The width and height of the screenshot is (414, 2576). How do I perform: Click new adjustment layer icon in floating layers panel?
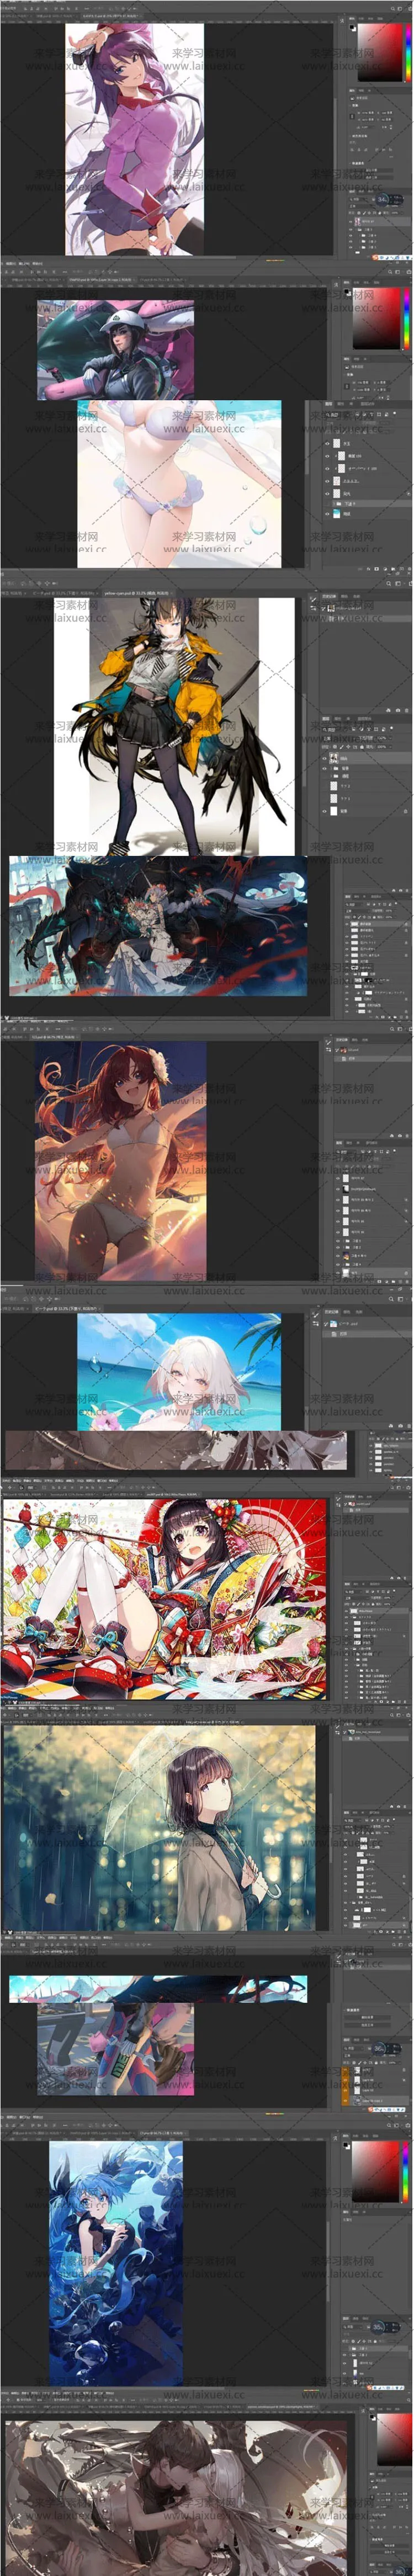pyautogui.click(x=385, y=569)
